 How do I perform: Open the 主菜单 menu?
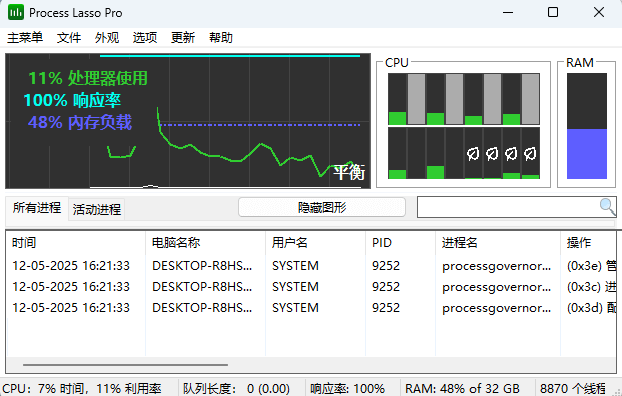[25, 38]
